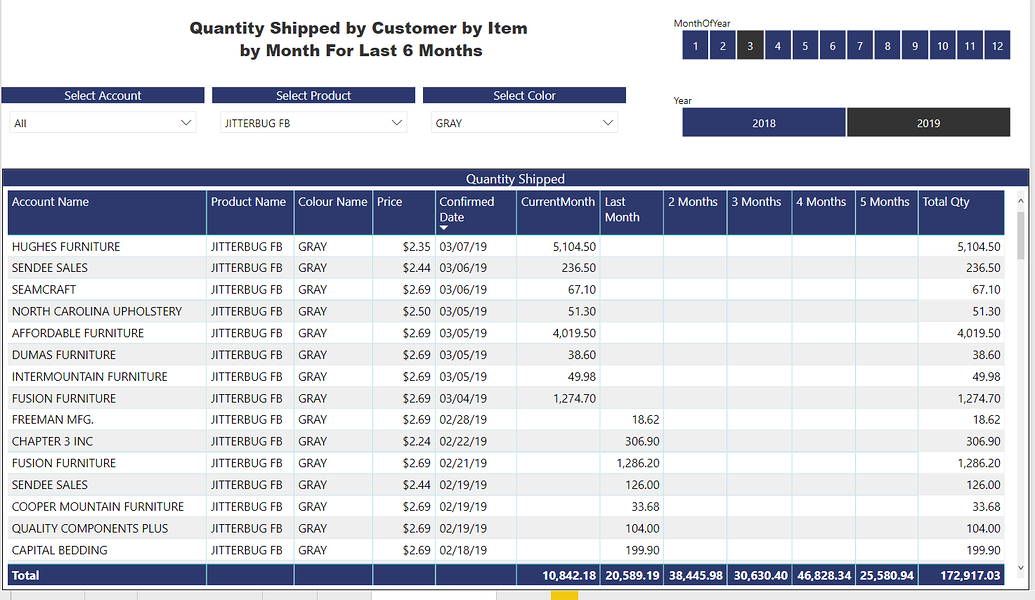Deselect the highlighted month 3 filter

(x=750, y=45)
